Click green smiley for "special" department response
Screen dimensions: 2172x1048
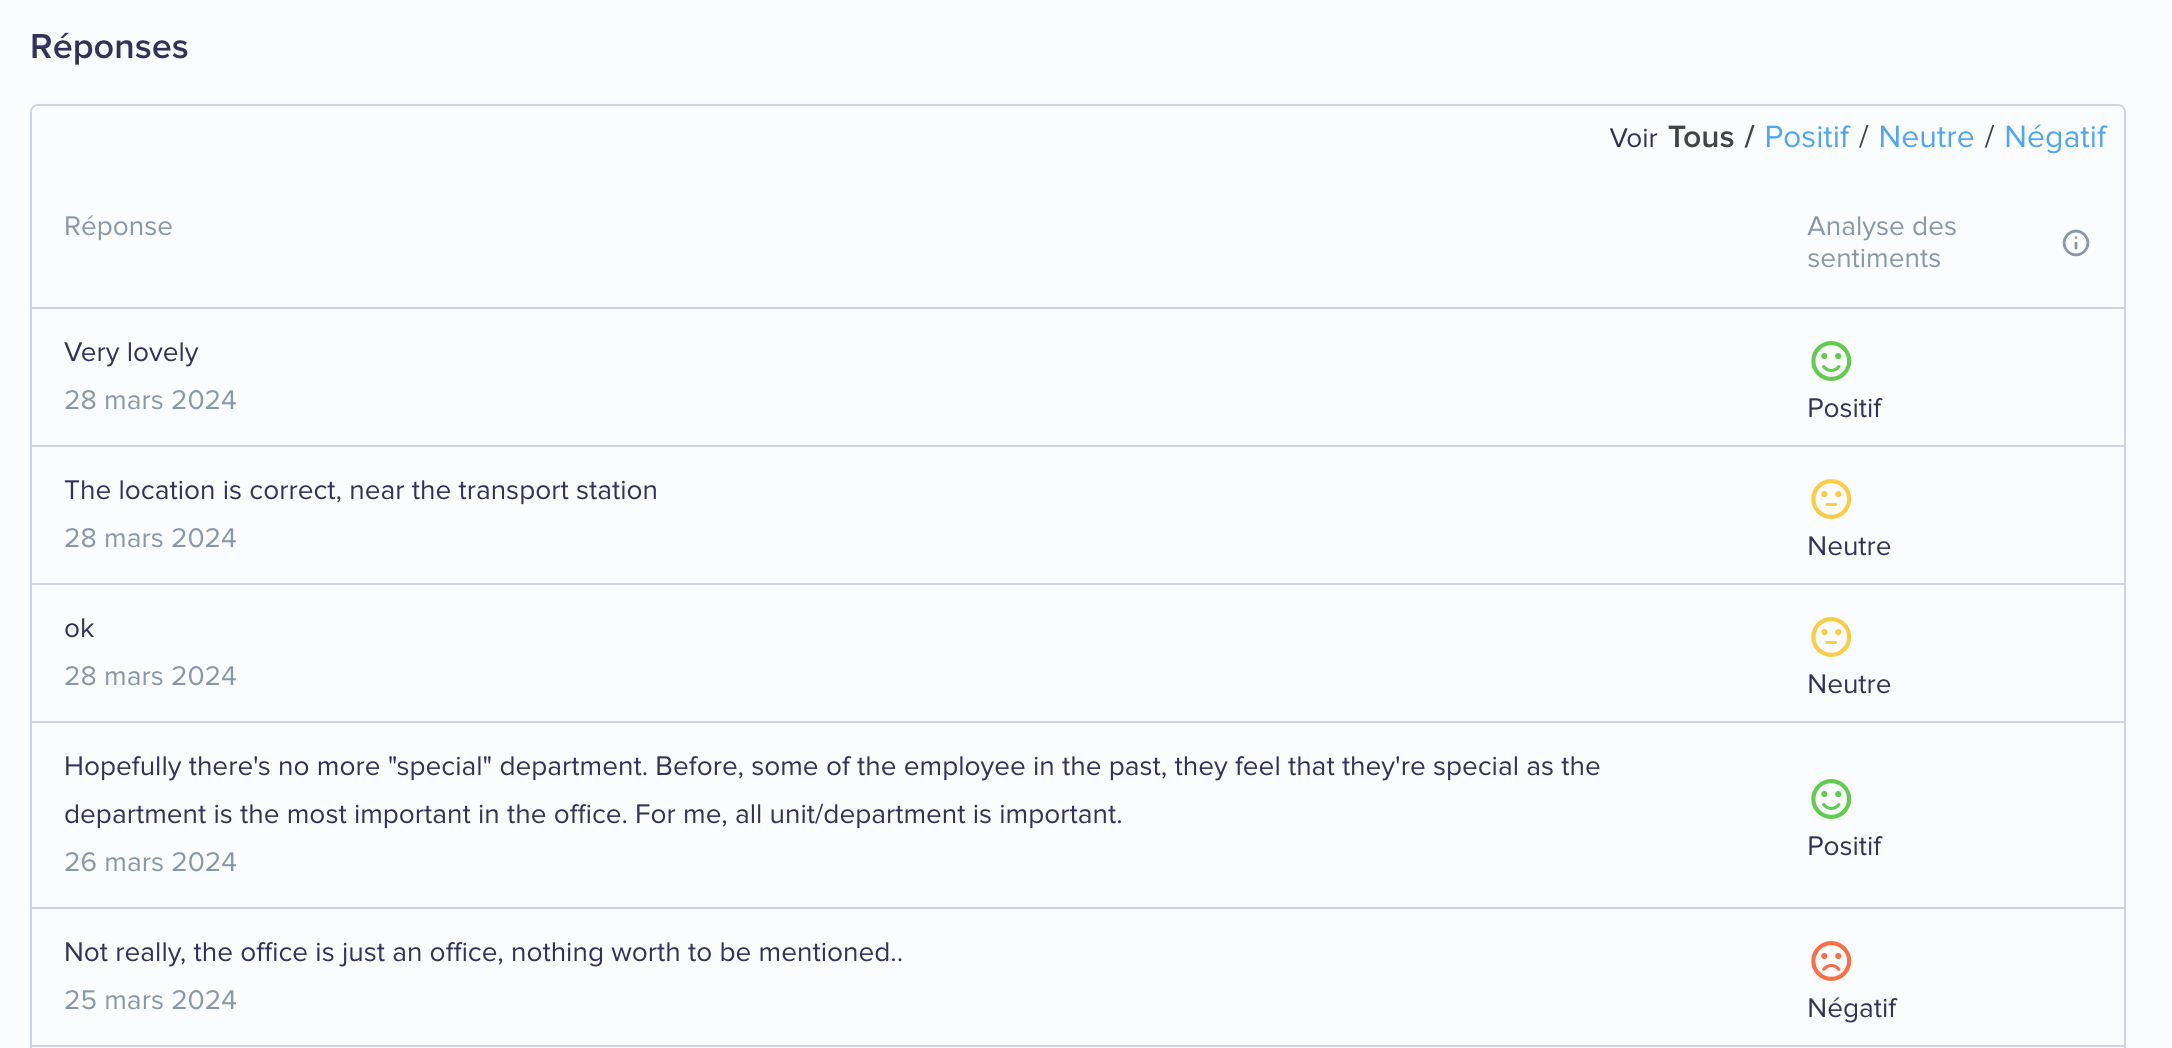[x=1831, y=799]
